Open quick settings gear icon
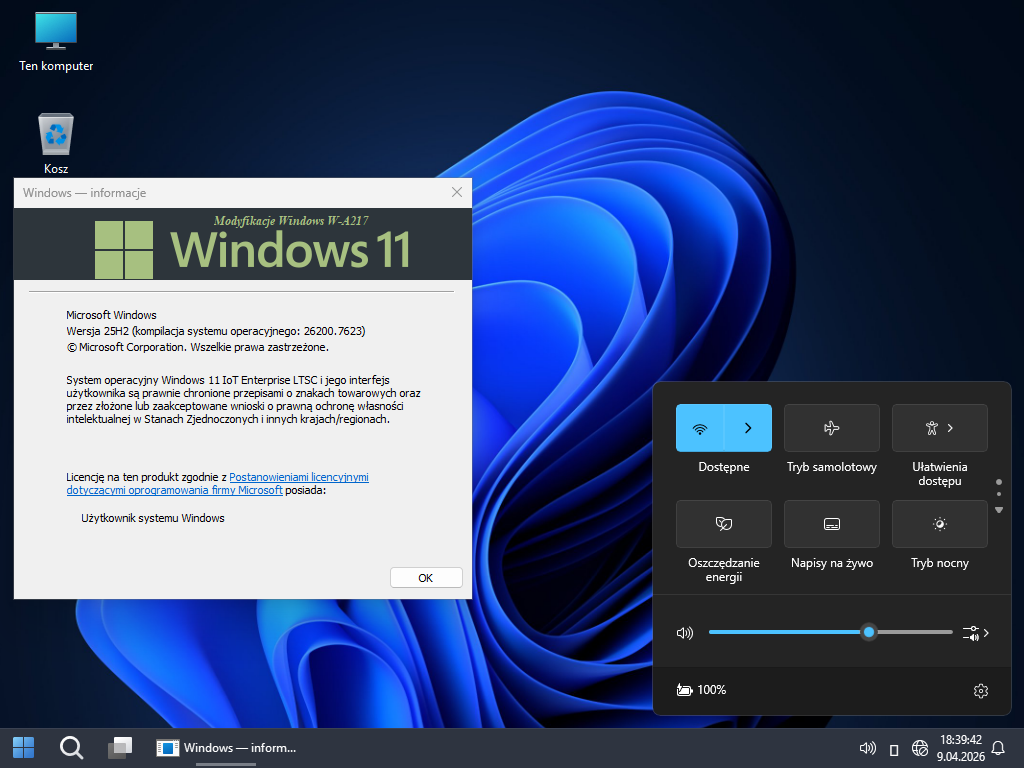This screenshot has height=768, width=1024. click(980, 690)
